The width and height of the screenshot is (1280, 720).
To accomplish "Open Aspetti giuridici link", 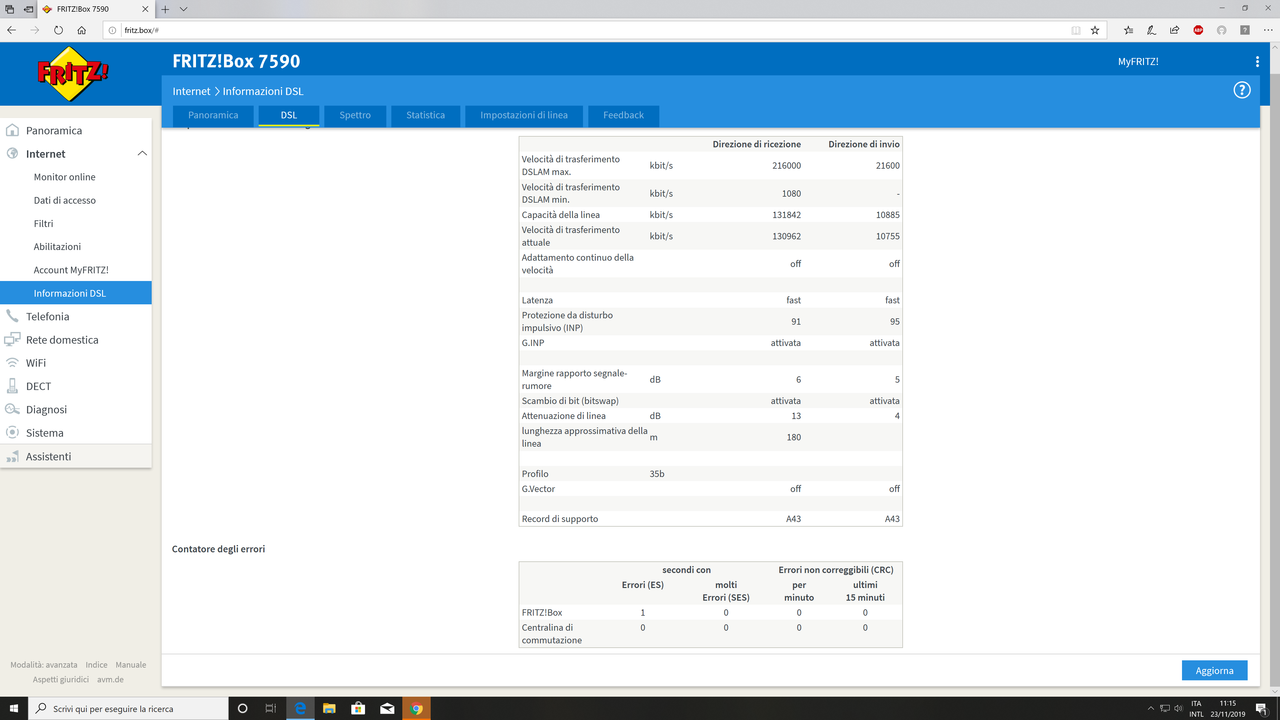I will pyautogui.click(x=61, y=679).
